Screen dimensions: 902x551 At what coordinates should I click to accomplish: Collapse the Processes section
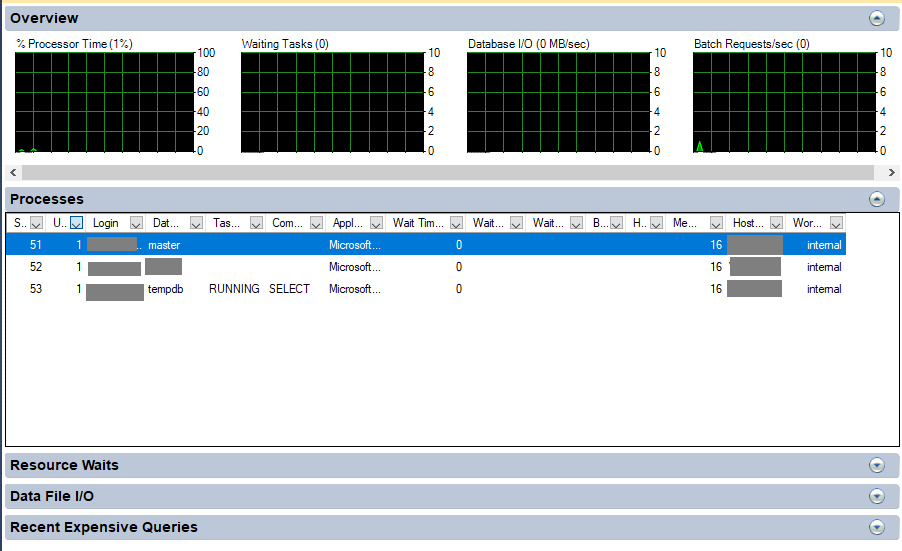(877, 199)
